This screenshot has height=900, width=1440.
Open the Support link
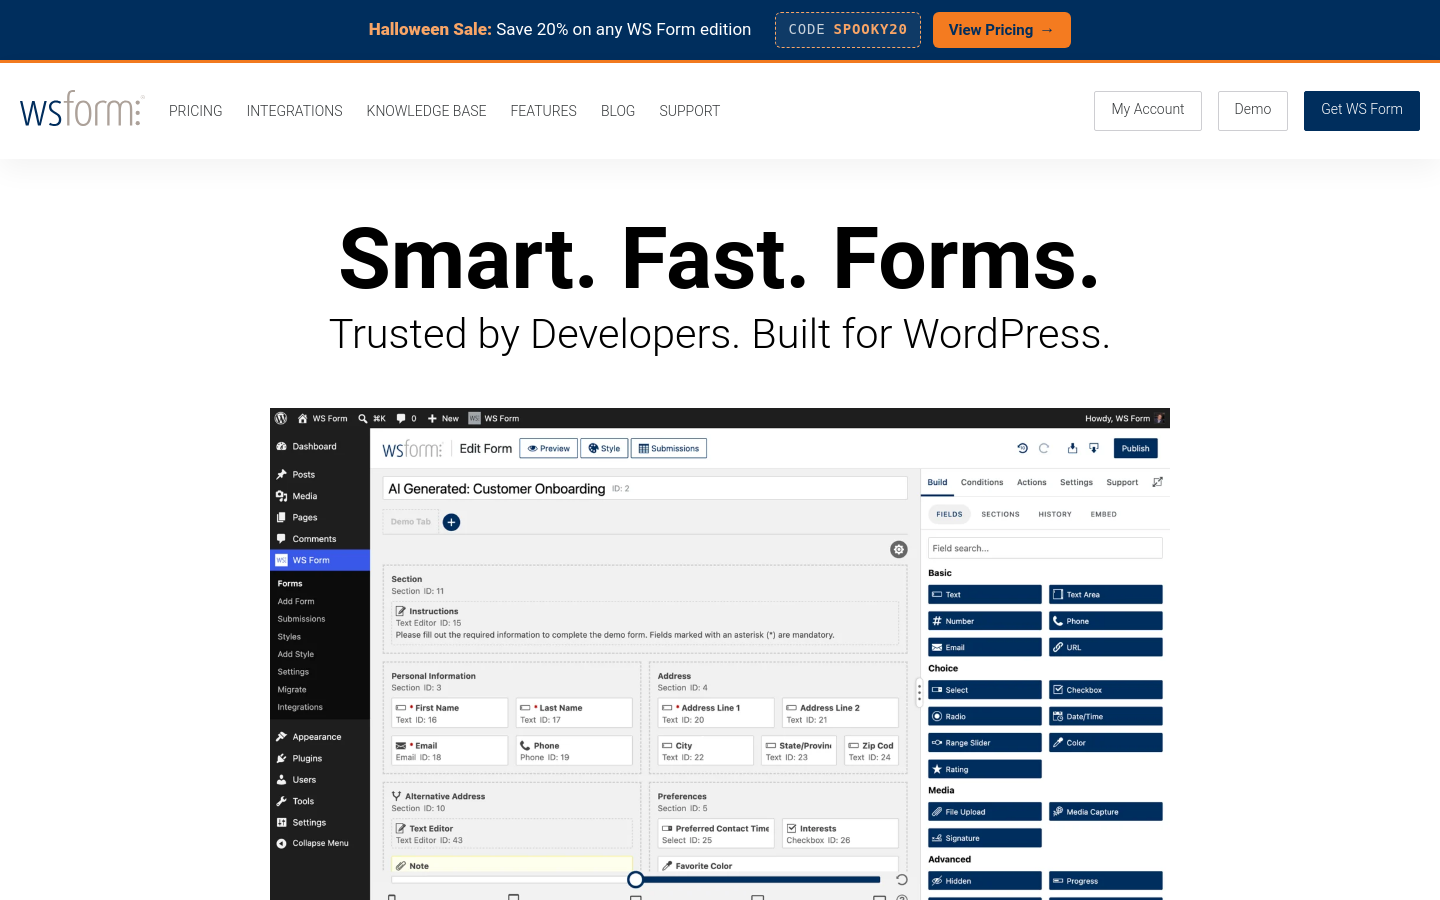690,111
